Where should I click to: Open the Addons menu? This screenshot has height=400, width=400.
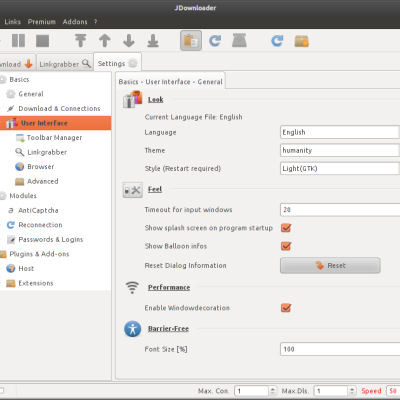[x=75, y=22]
